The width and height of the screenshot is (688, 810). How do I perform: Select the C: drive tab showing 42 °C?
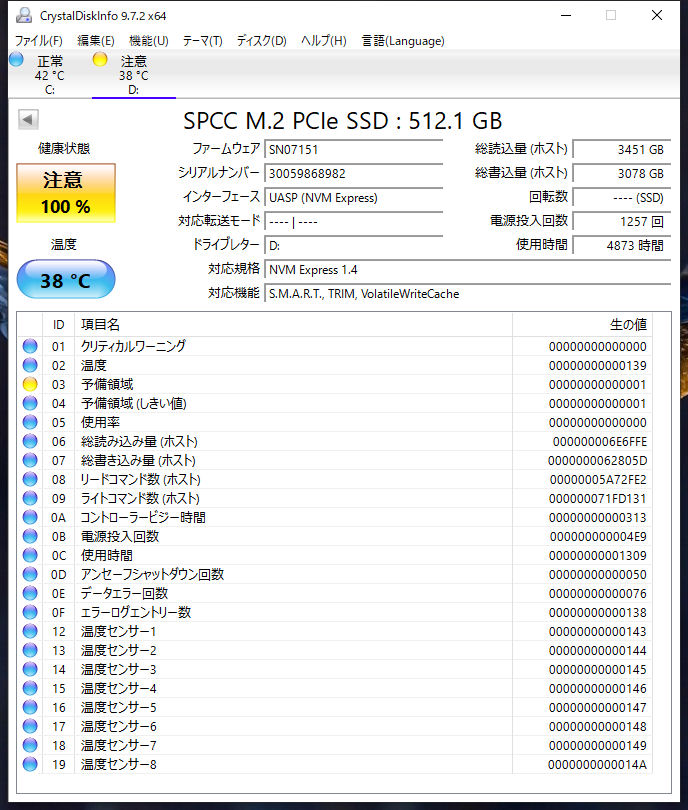click(x=49, y=76)
